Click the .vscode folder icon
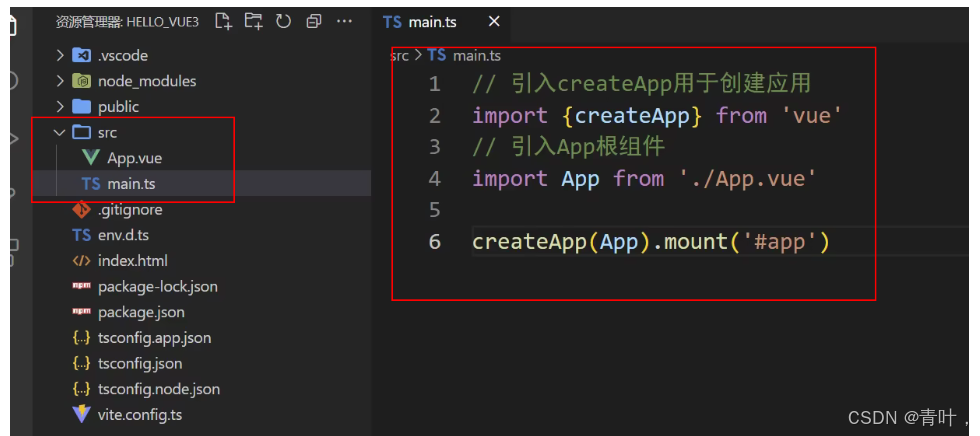The width and height of the screenshot is (980, 436). pyautogui.click(x=82, y=56)
